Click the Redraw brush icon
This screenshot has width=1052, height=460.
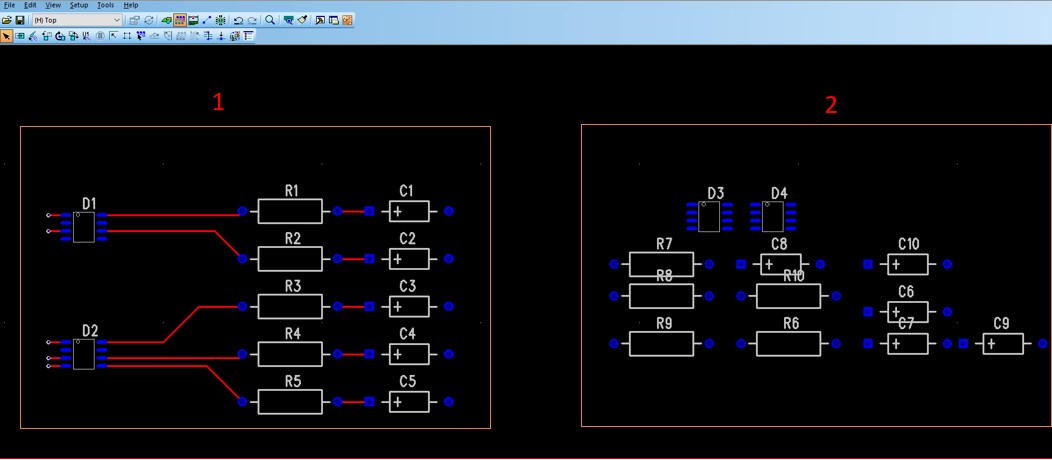303,20
